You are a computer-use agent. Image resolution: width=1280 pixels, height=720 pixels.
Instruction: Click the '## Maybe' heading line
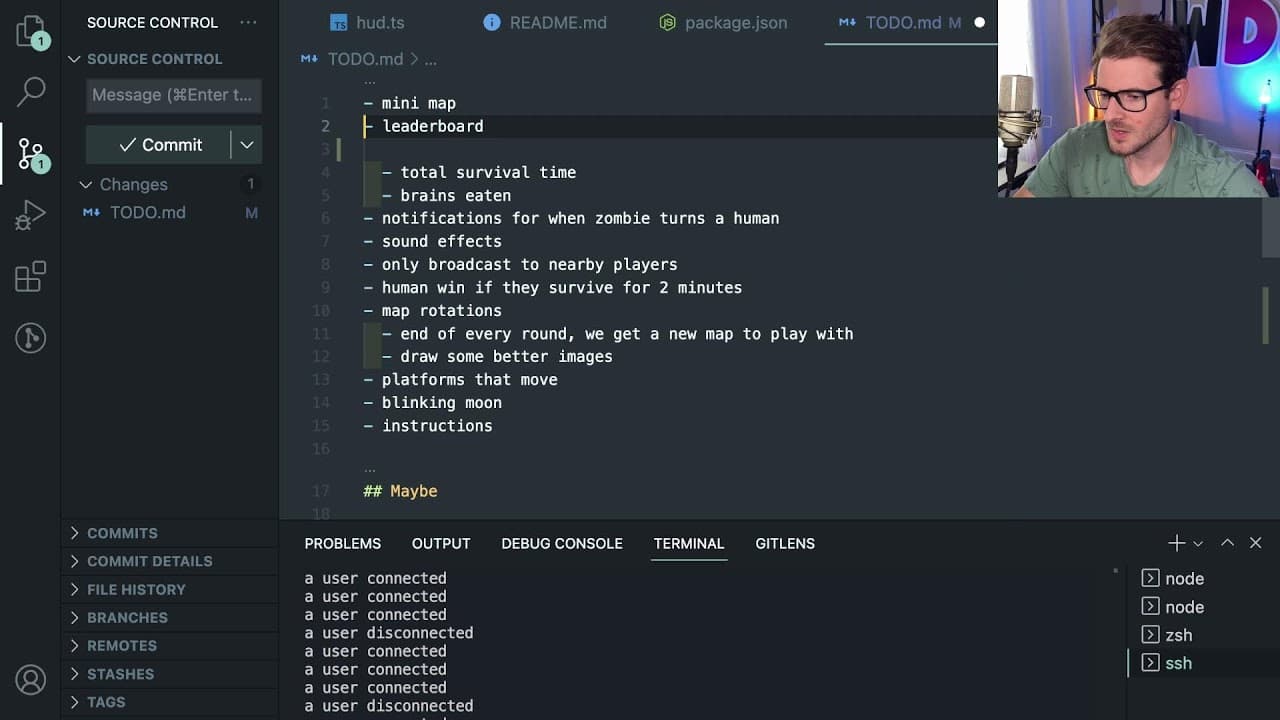[400, 491]
